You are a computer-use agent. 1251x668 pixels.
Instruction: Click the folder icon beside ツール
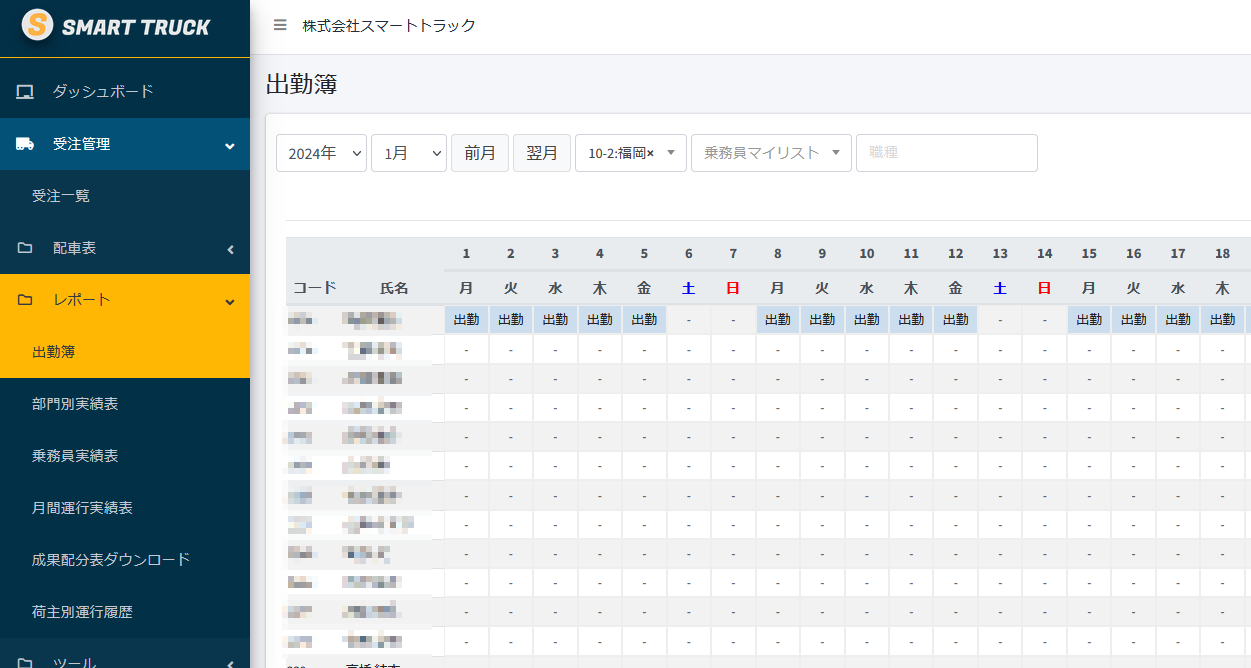(25, 662)
